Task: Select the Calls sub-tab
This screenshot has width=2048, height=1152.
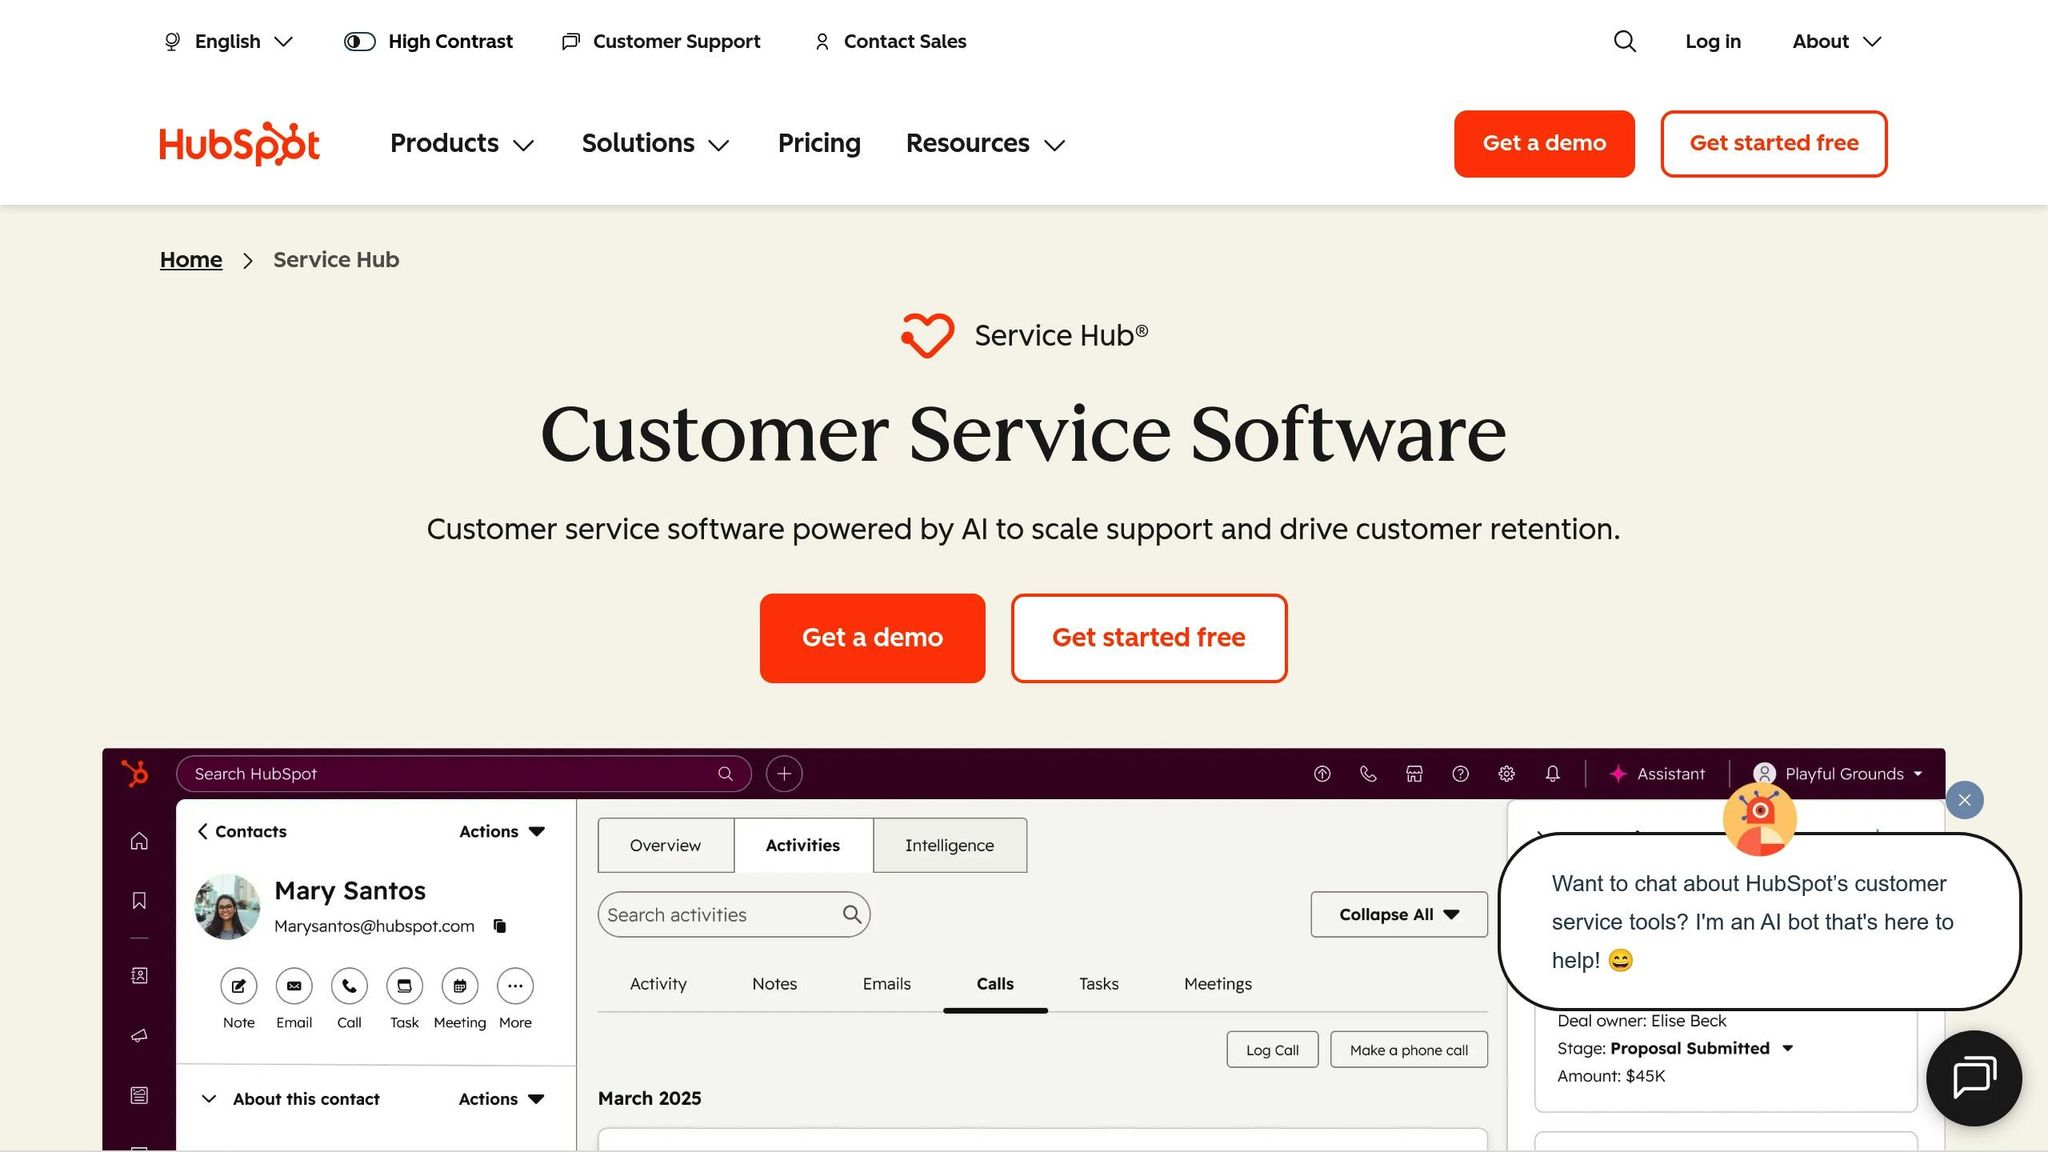Action: pyautogui.click(x=995, y=984)
